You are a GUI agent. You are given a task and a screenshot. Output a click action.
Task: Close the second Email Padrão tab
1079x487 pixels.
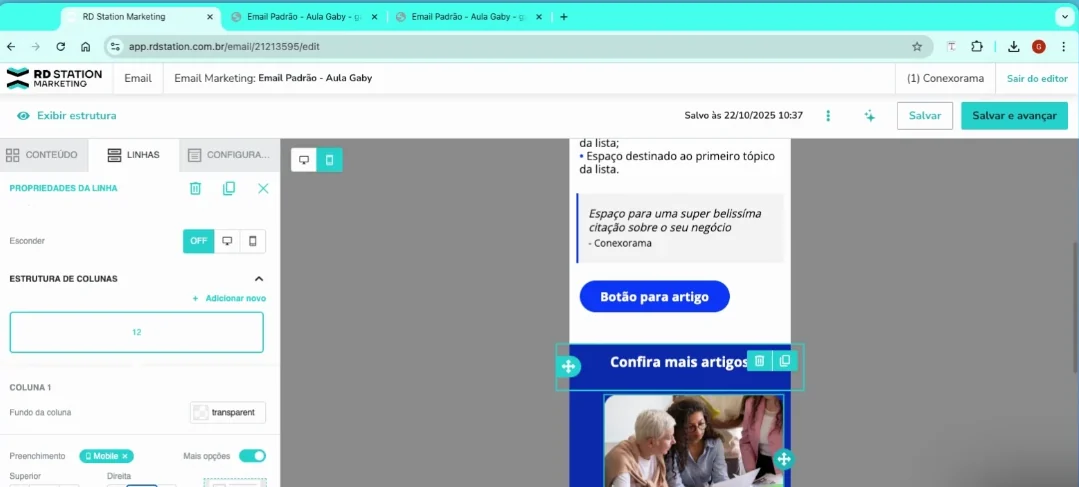click(374, 17)
